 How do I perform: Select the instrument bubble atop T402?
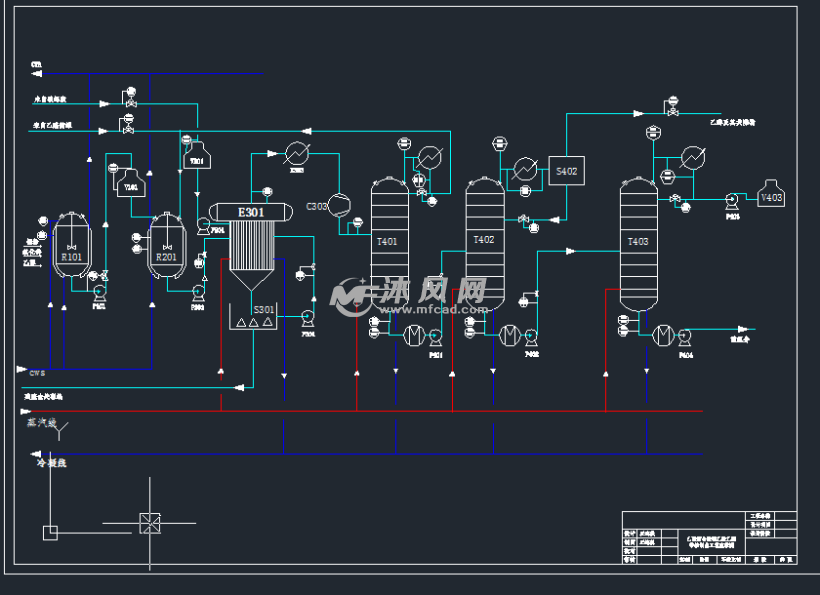coord(499,143)
